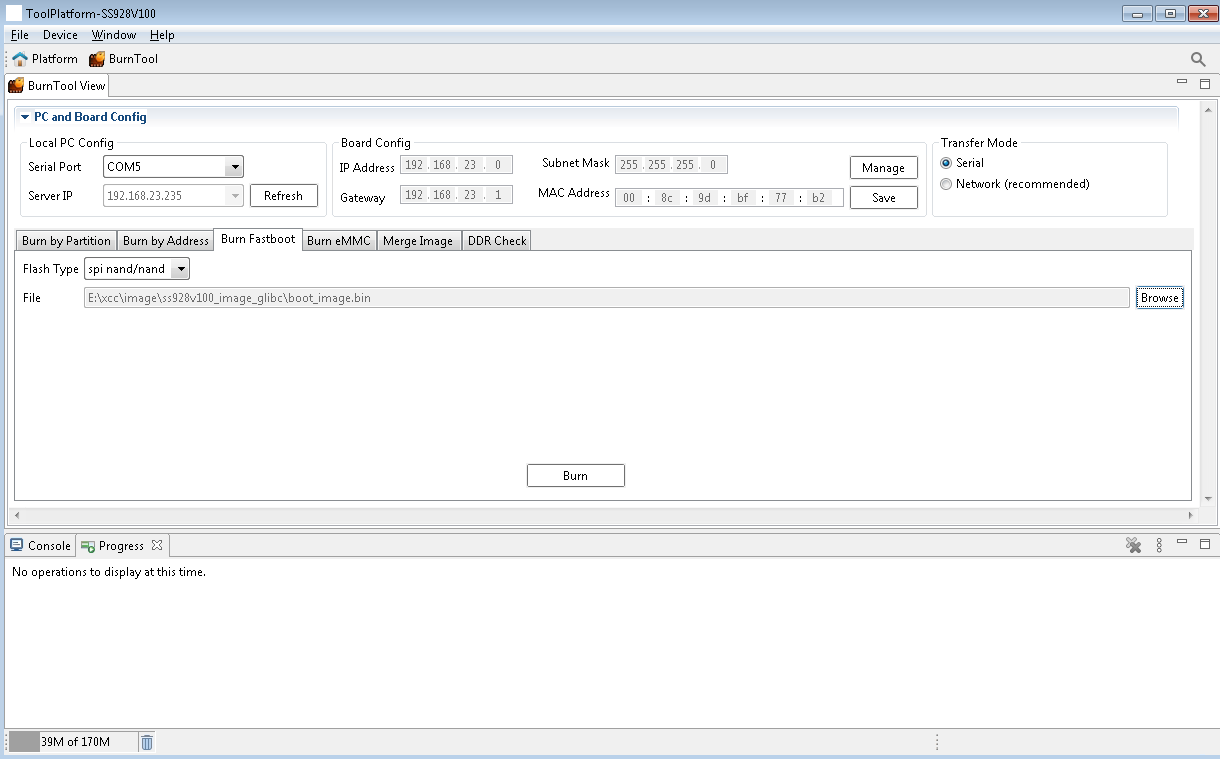The width and height of the screenshot is (1220, 759).
Task: Open the Platform home perspective
Action: point(44,59)
